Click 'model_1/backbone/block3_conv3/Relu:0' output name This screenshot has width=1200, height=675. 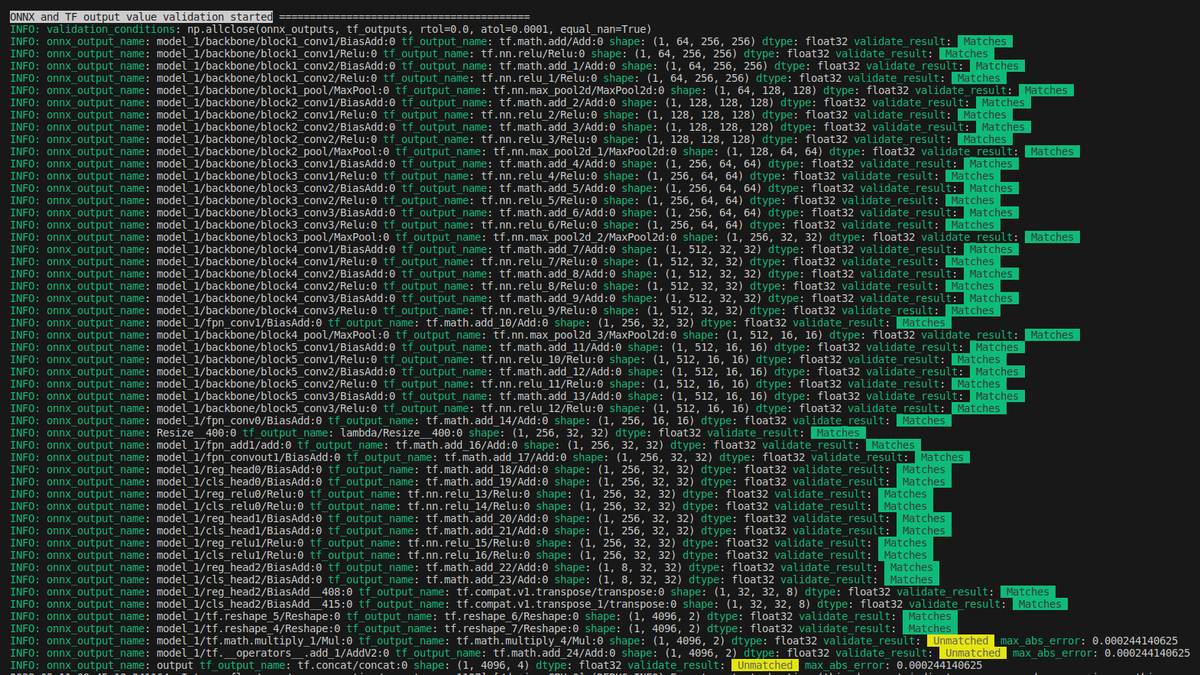click(x=264, y=225)
